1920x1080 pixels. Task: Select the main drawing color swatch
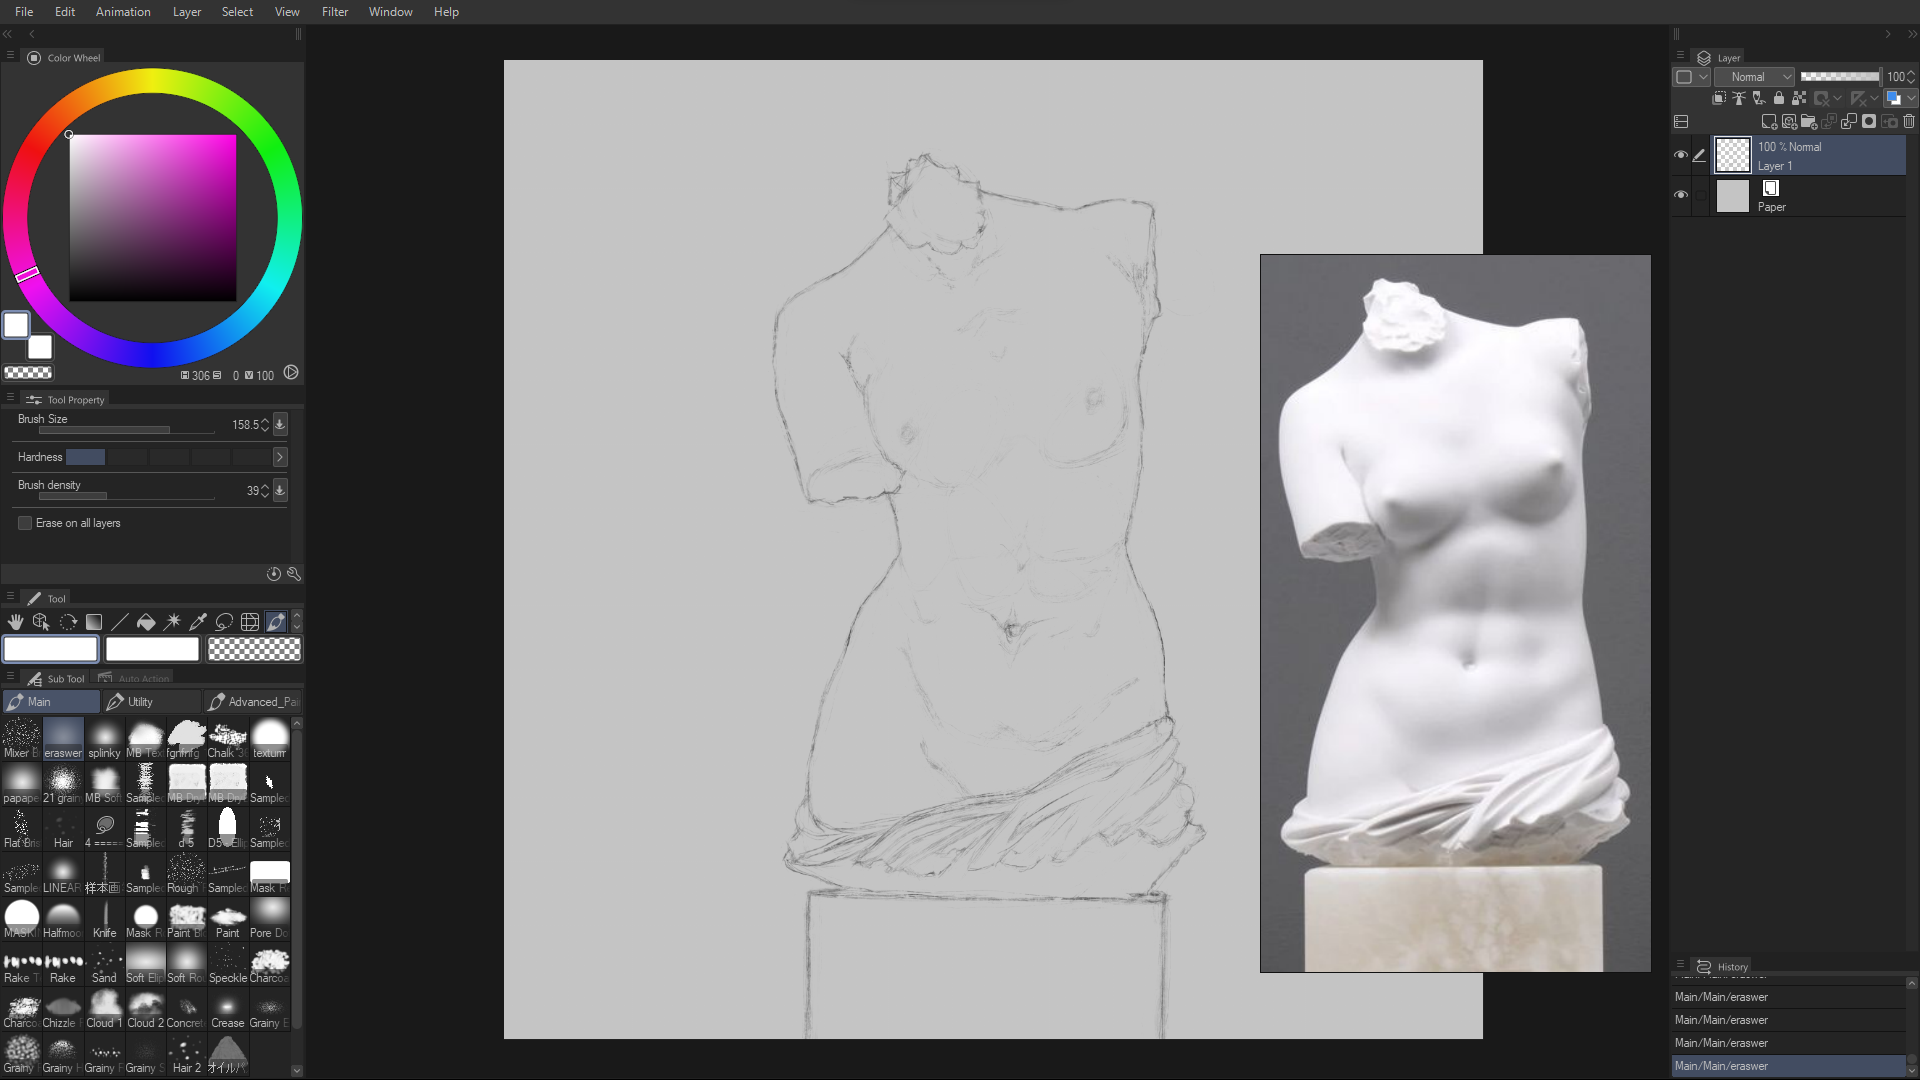click(16, 325)
